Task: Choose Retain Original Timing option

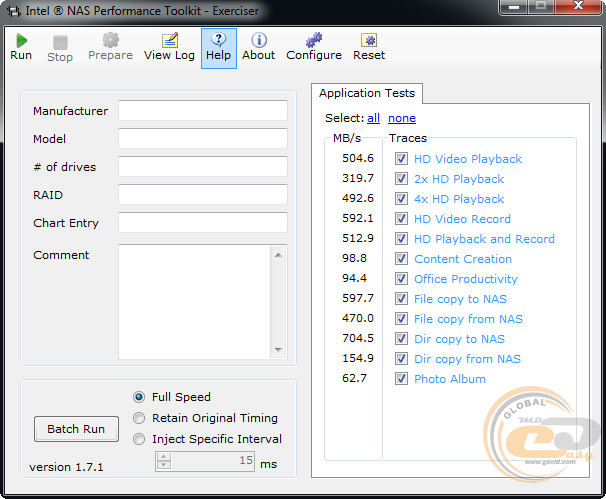Action: (x=139, y=418)
